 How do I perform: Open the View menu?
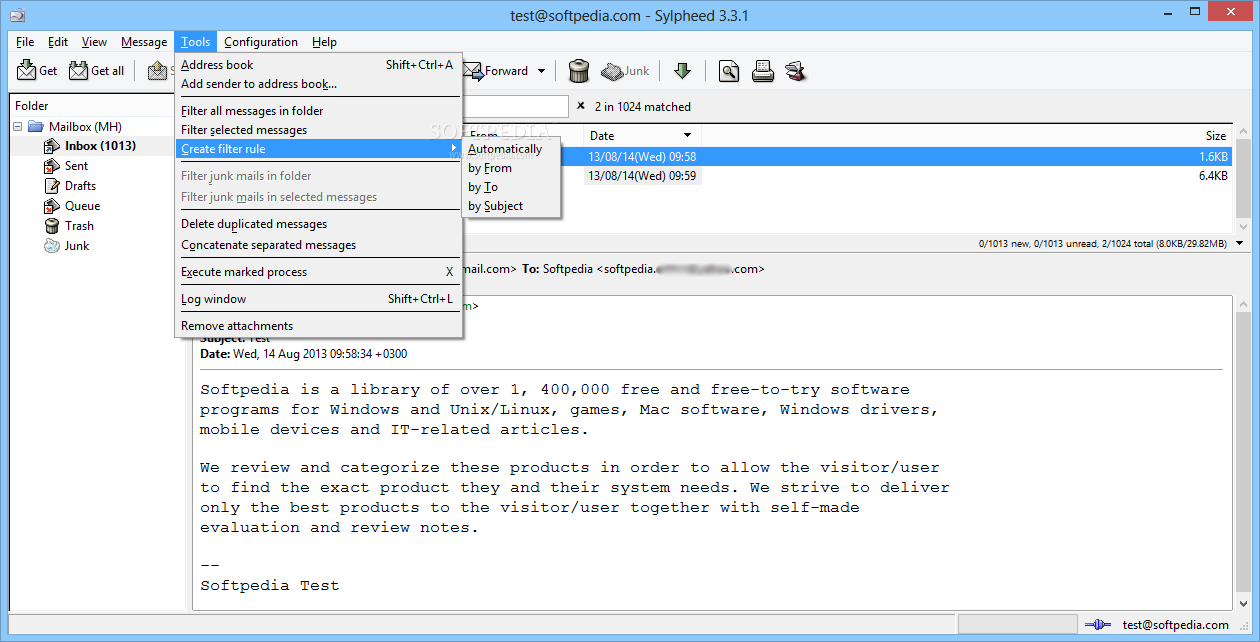point(94,42)
